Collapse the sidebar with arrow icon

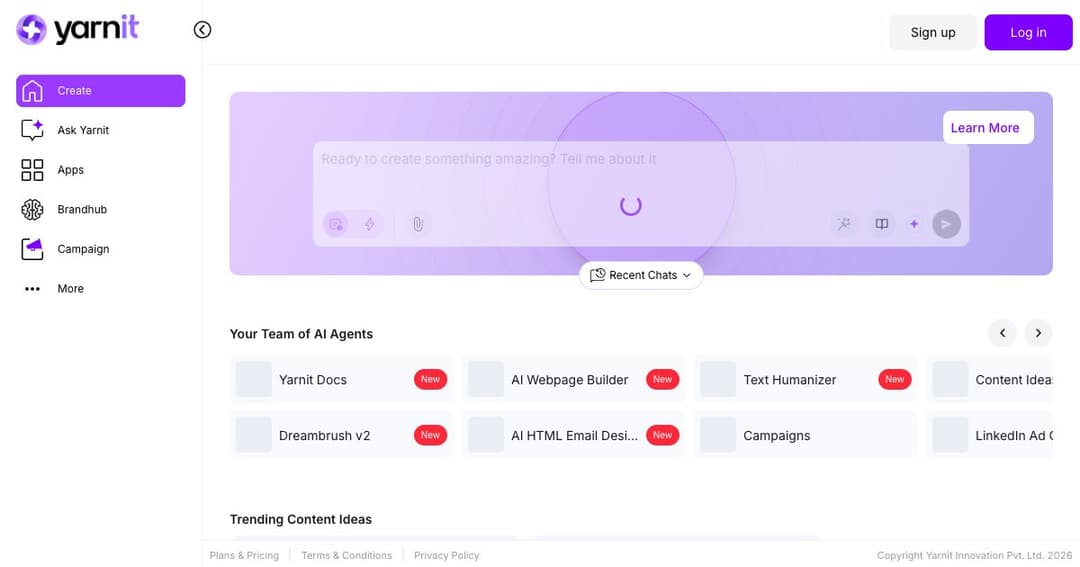pos(202,30)
